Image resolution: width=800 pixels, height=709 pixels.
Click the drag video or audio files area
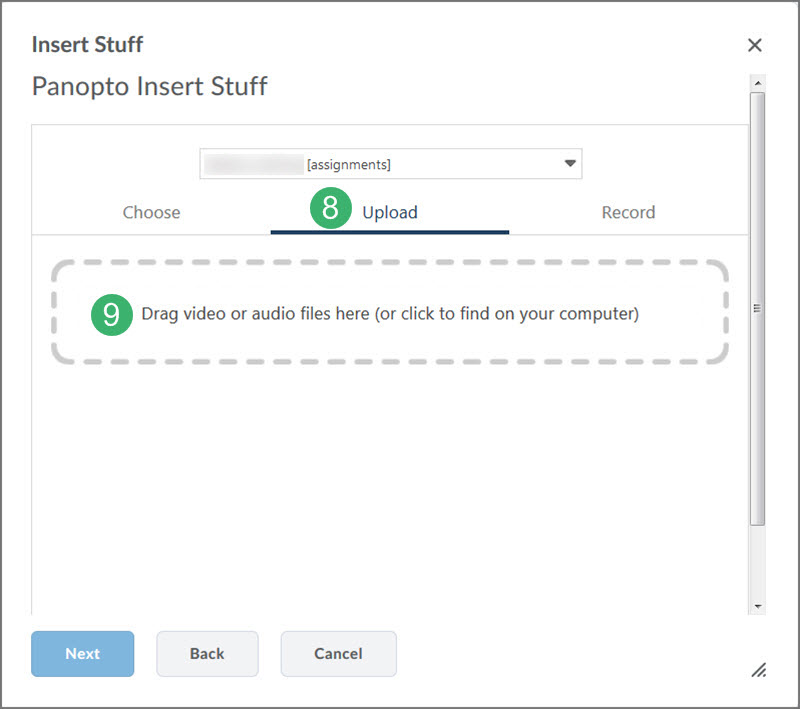(390, 312)
